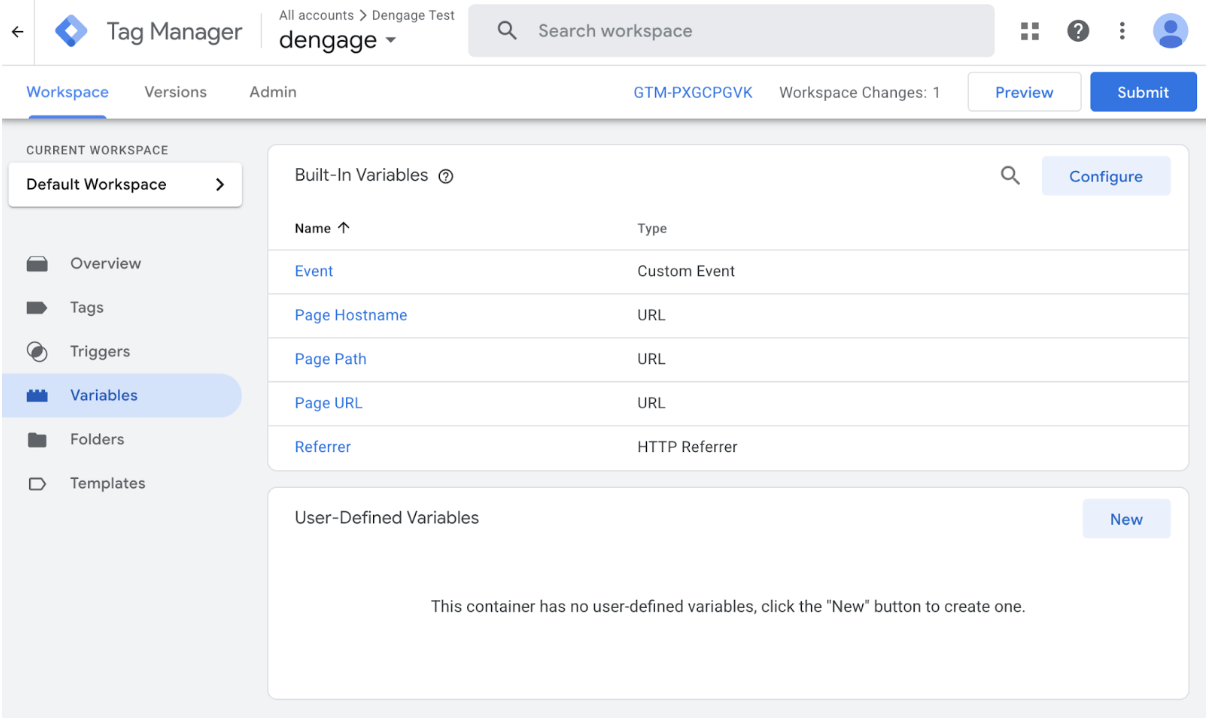The width and height of the screenshot is (1206, 718).
Task: Click the Configure button
Action: [x=1106, y=176]
